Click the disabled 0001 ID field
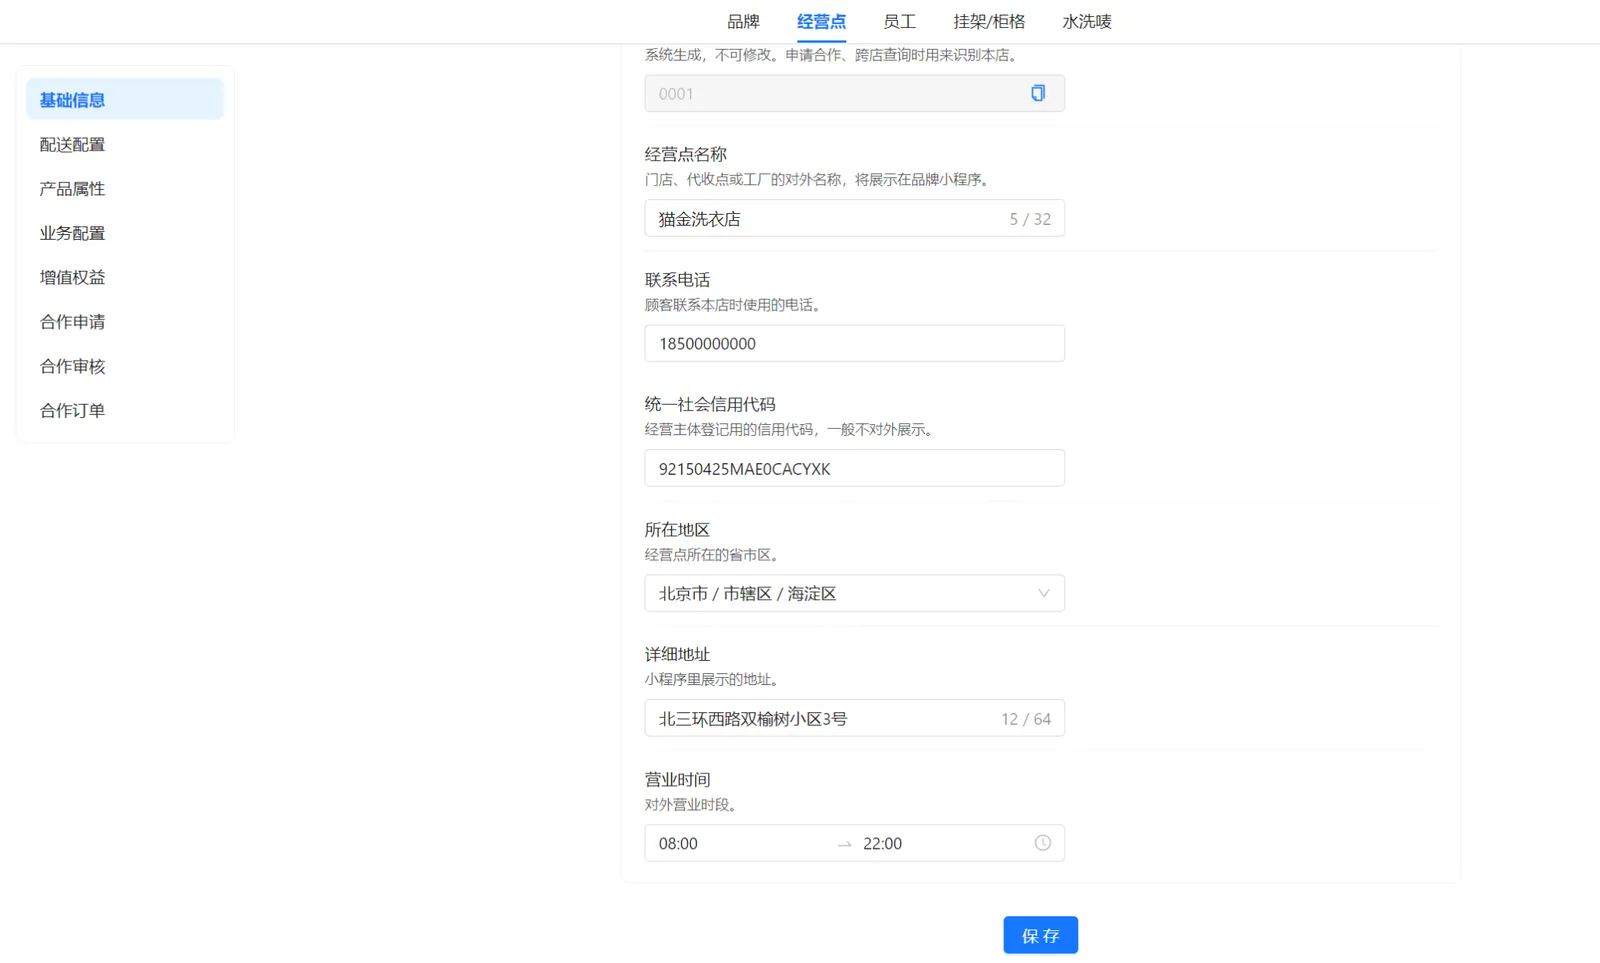Screen dimensions: 1600x963 click(854, 93)
